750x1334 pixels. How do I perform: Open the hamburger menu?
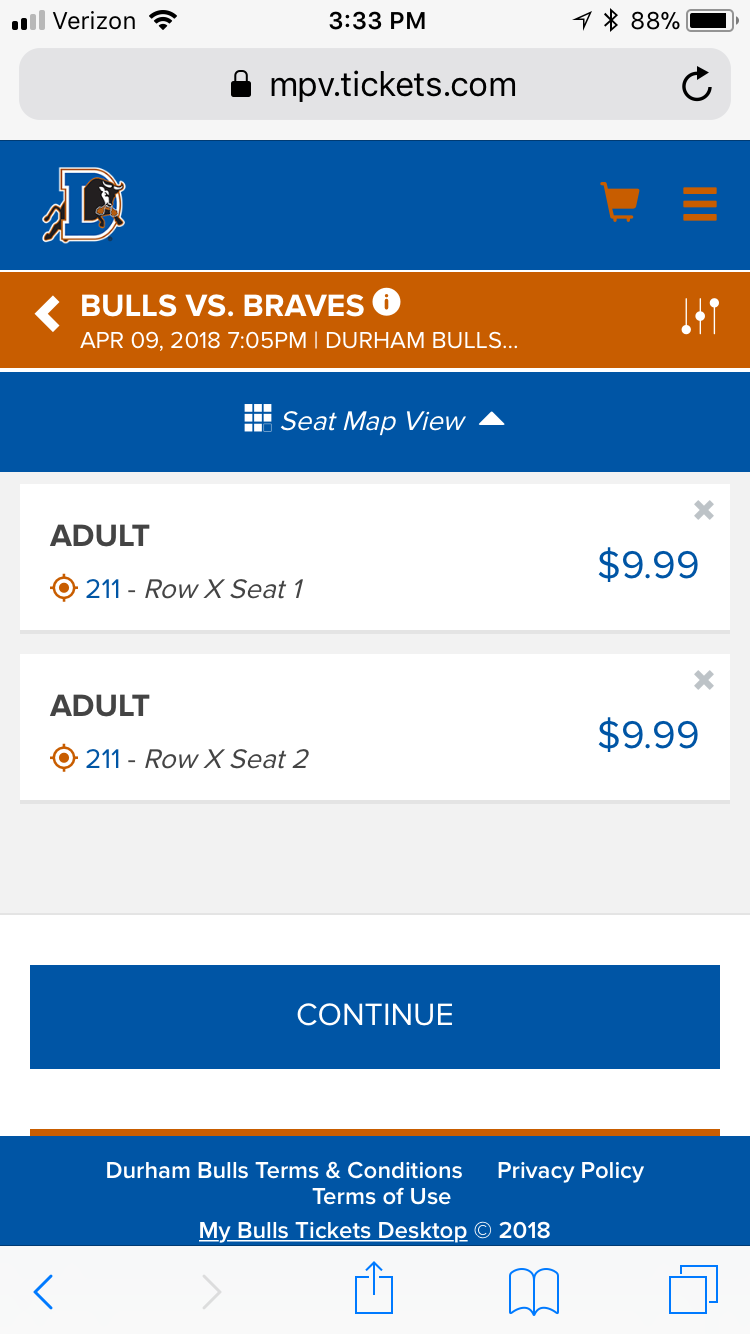click(x=700, y=203)
